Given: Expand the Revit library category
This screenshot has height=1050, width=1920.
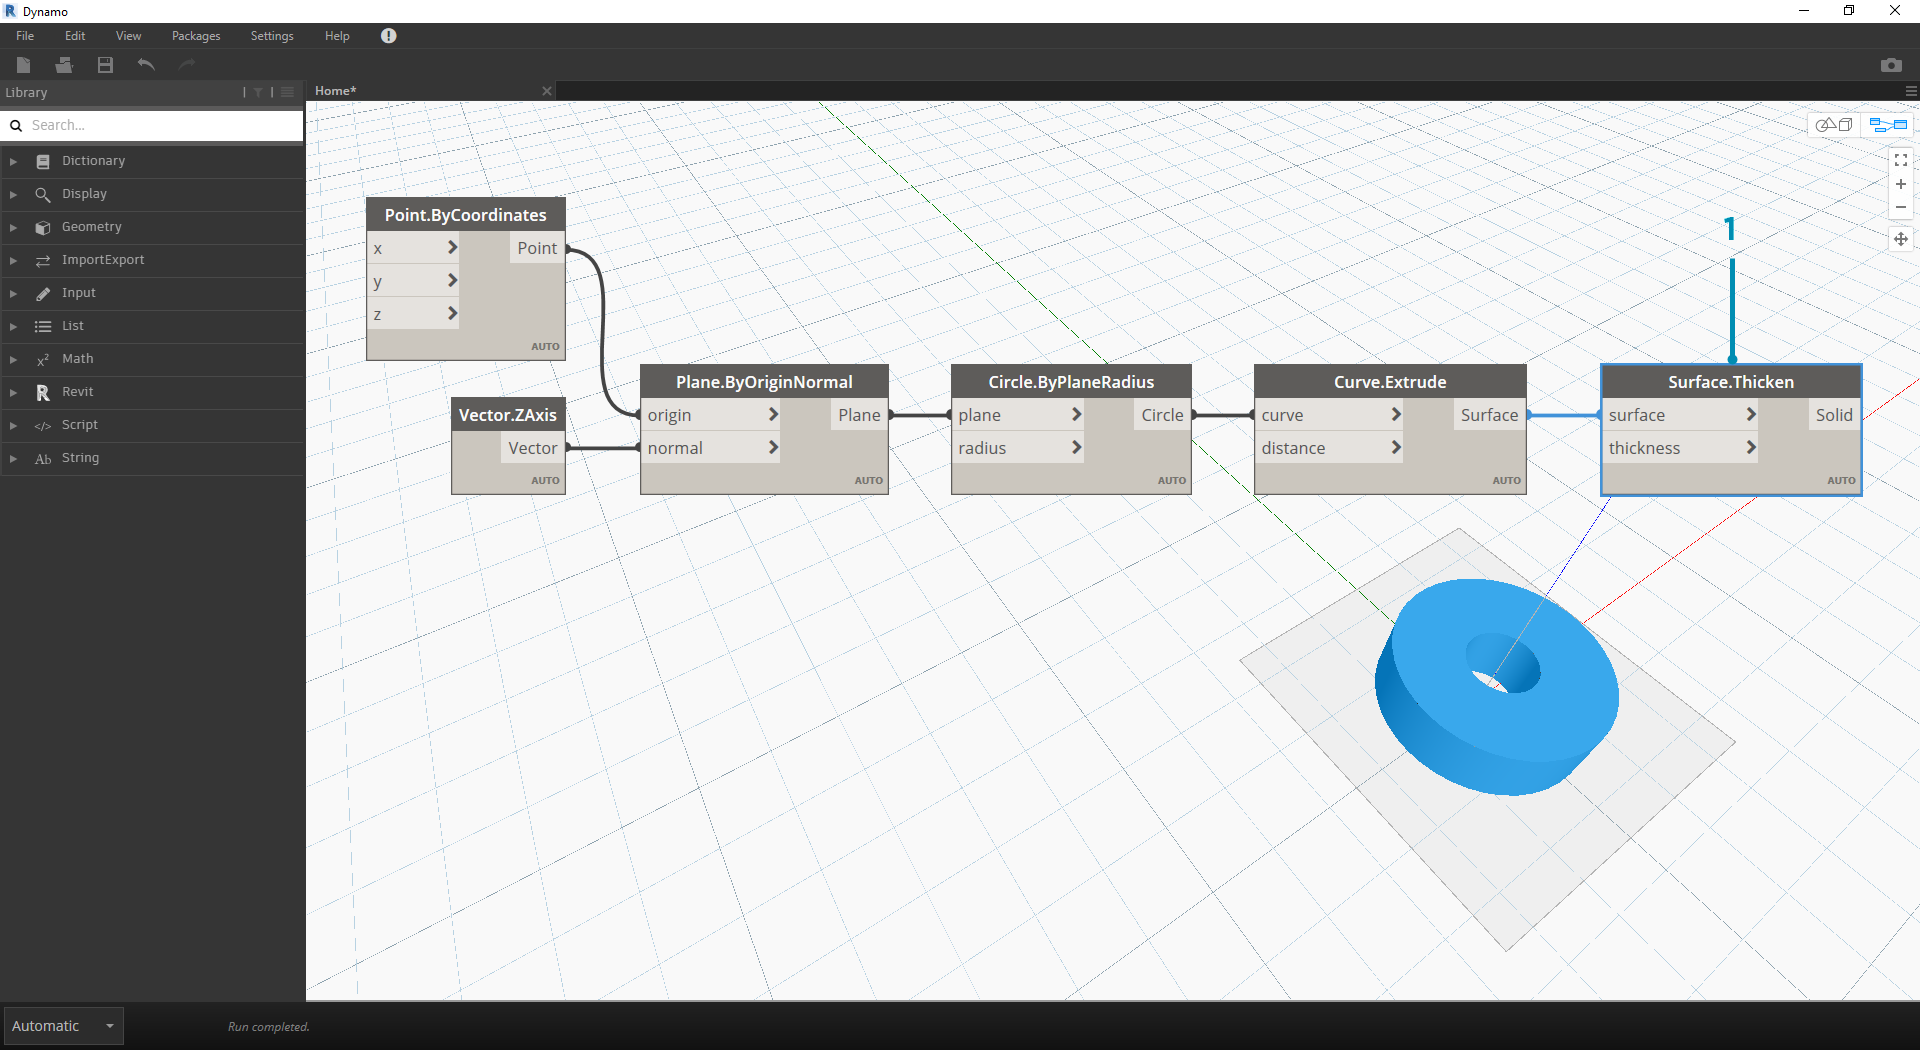Looking at the screenshot, I should [77, 392].
